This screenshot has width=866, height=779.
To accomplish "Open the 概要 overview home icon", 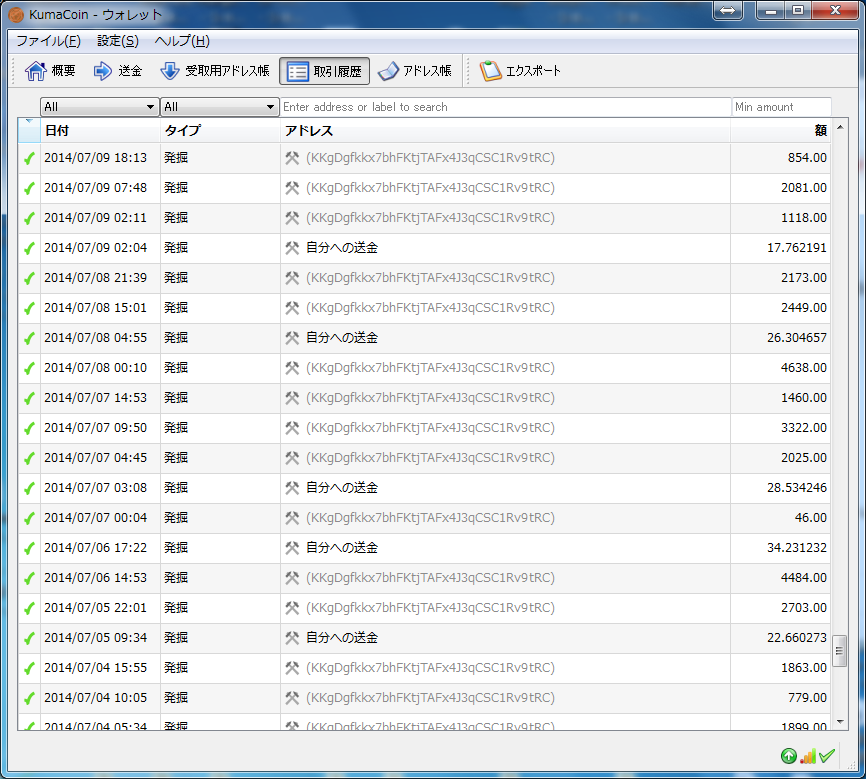I will point(36,71).
